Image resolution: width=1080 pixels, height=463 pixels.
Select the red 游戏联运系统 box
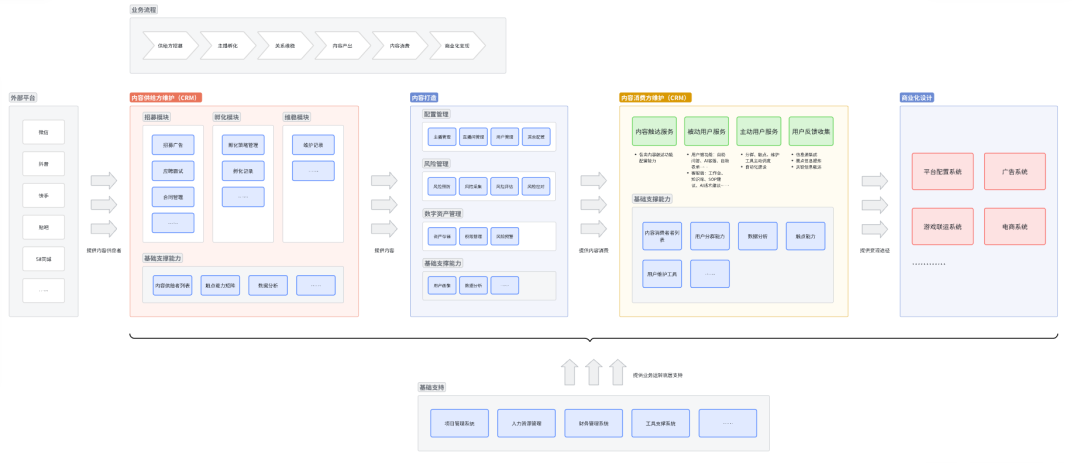(943, 226)
